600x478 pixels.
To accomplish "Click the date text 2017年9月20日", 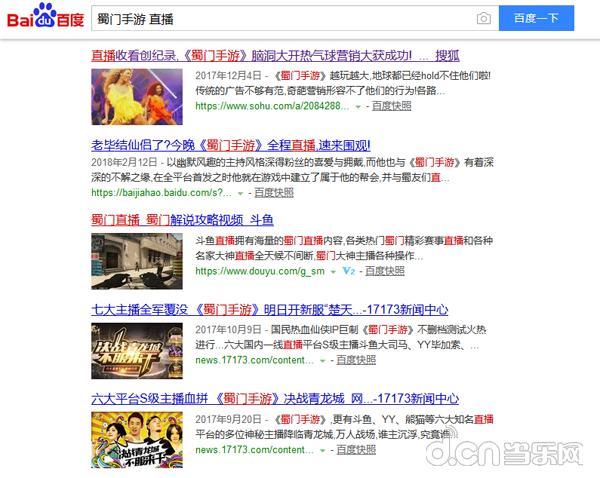I will [x=228, y=419].
